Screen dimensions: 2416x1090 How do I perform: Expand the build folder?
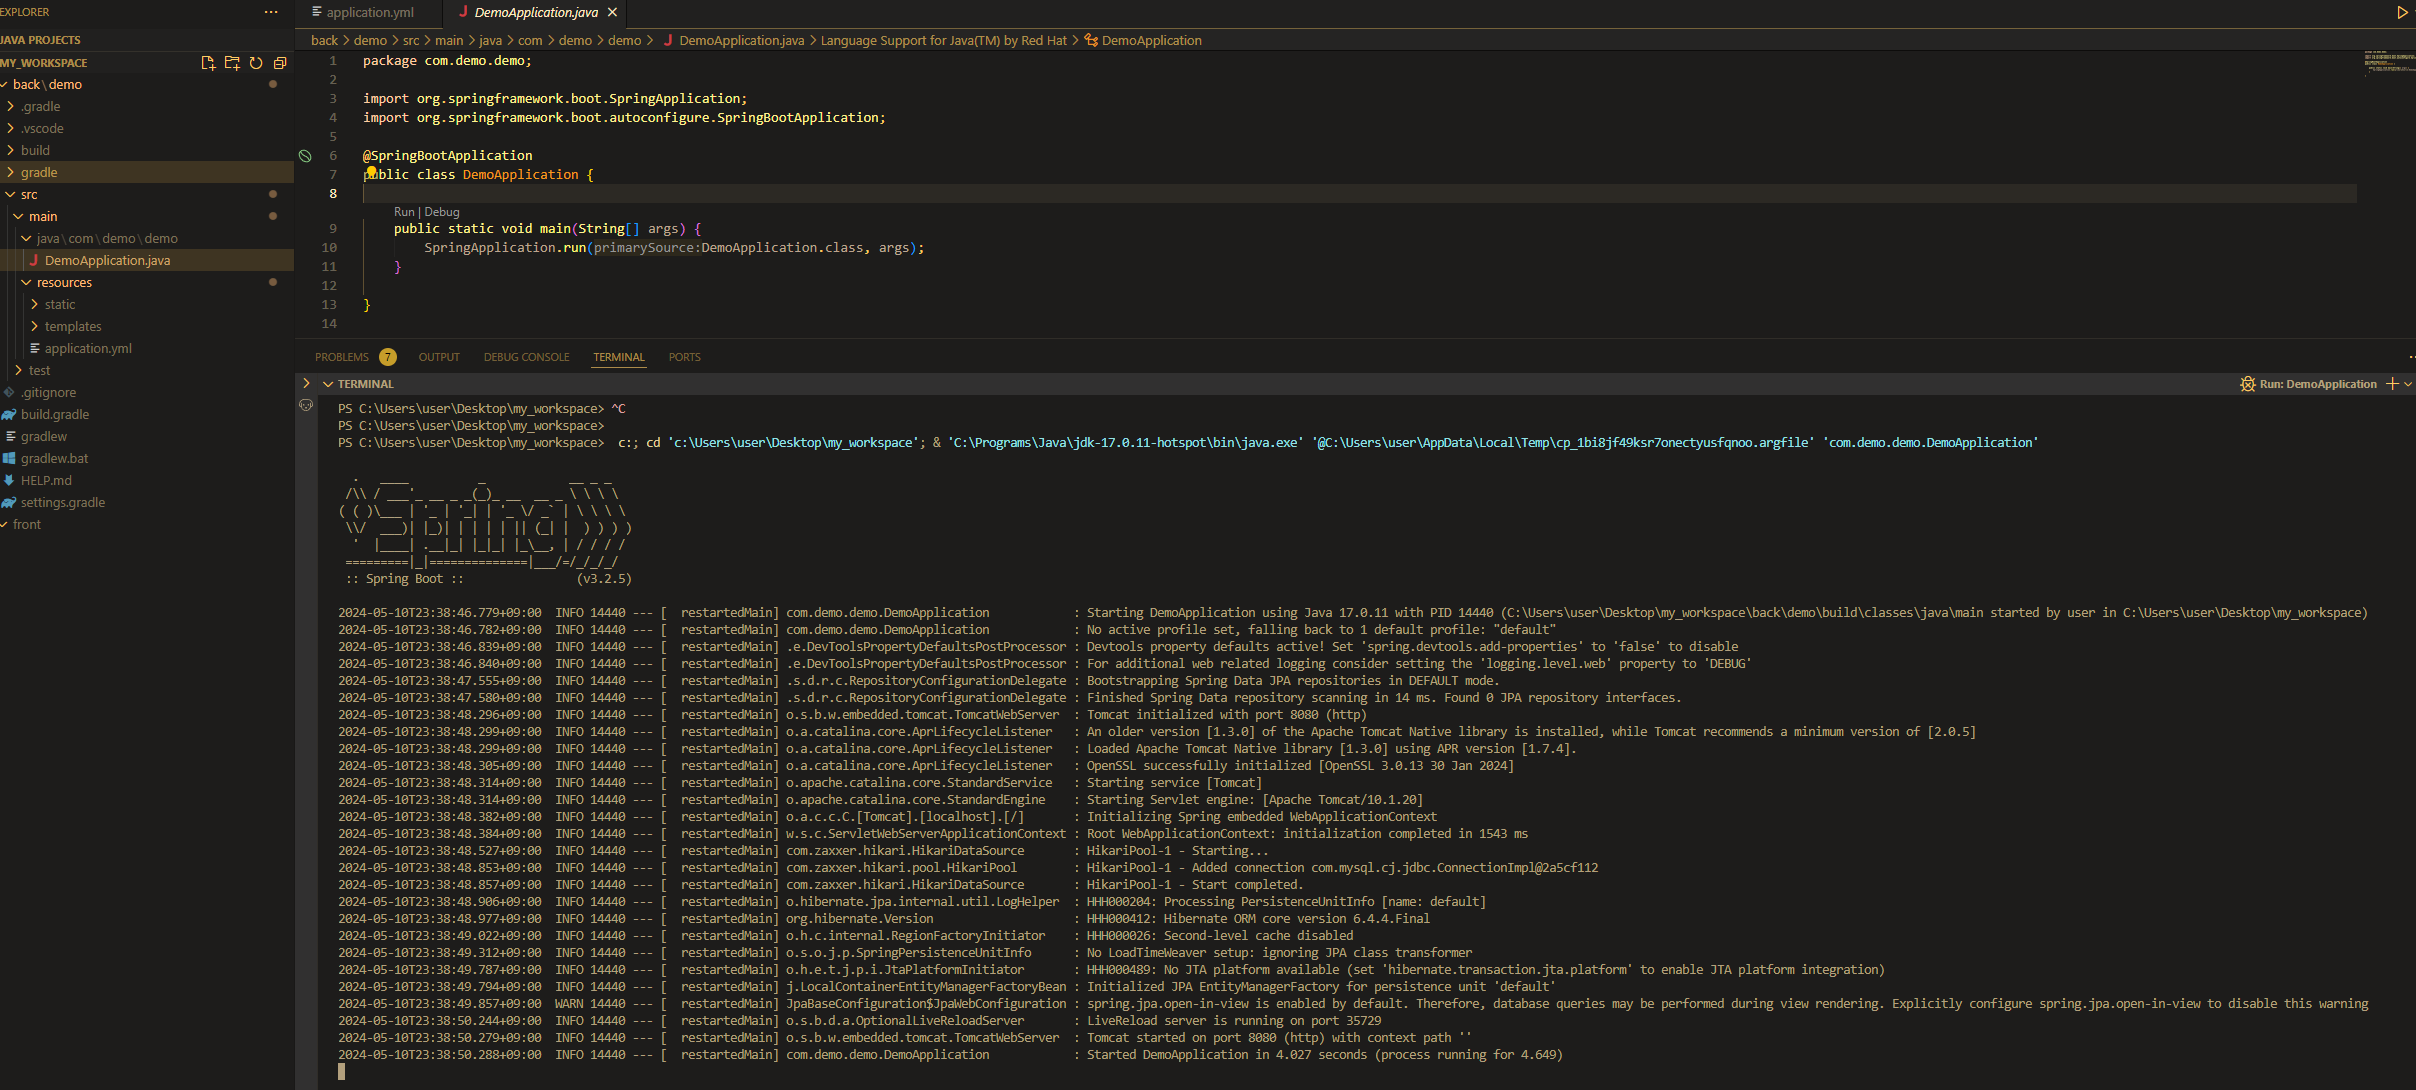pyautogui.click(x=35, y=151)
